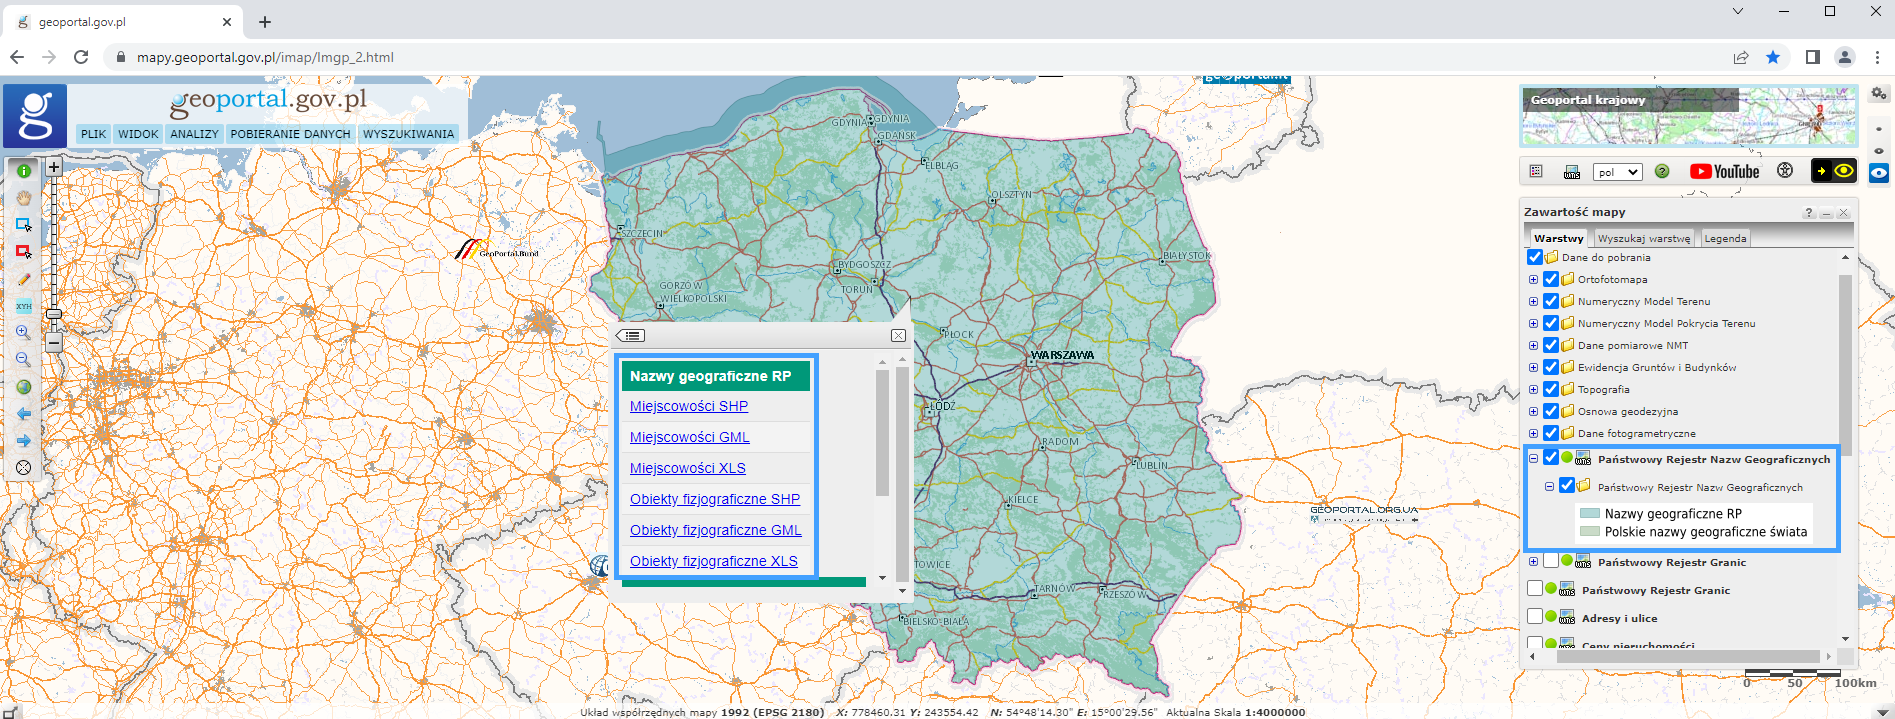Go to previous map view arrow
Viewport: 1895px width, 719px height.
click(24, 414)
